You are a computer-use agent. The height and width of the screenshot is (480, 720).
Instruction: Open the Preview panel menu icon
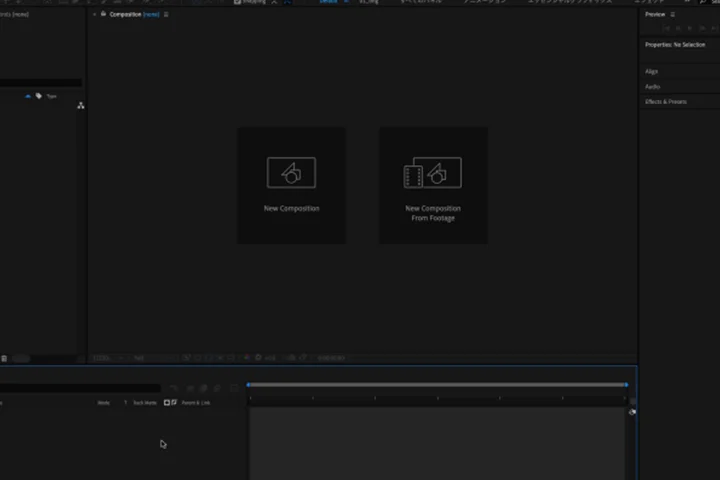coord(673,14)
